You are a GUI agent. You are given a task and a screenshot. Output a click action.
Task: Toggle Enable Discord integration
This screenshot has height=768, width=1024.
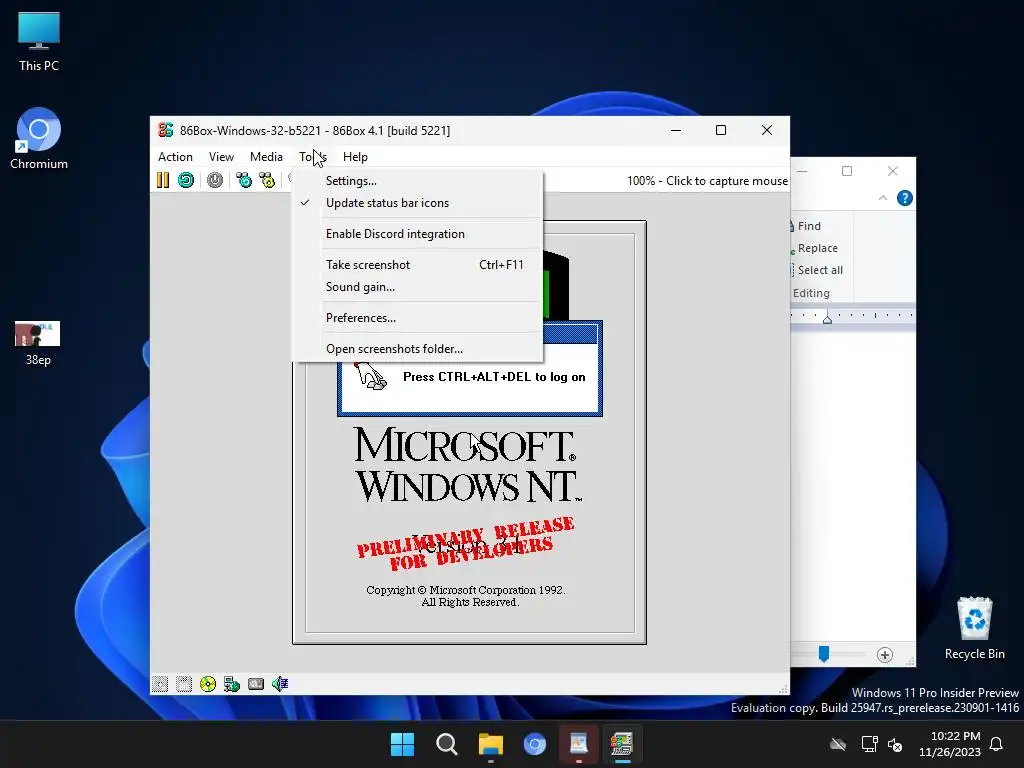tap(418, 234)
